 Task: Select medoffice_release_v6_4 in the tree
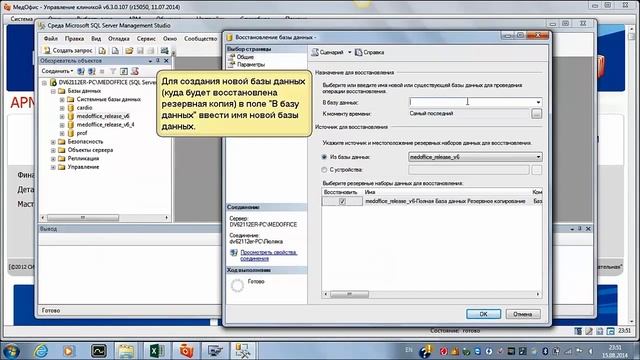tap(105, 124)
